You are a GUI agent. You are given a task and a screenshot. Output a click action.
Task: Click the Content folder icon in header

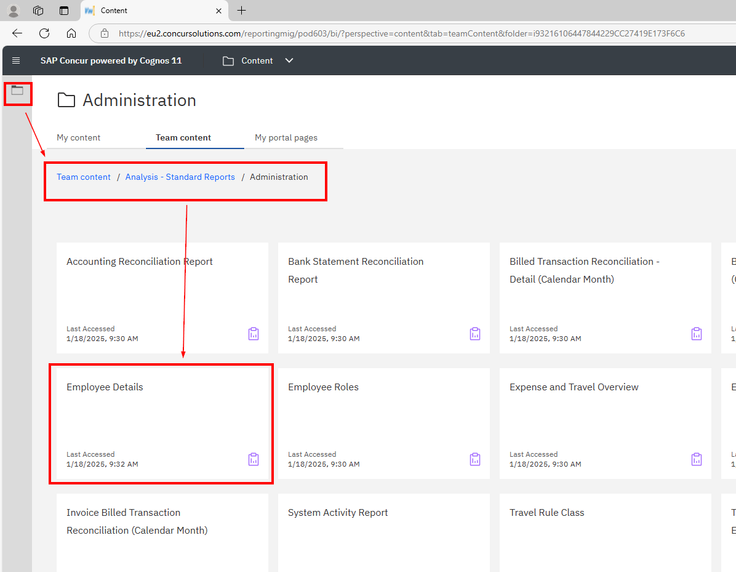click(228, 61)
